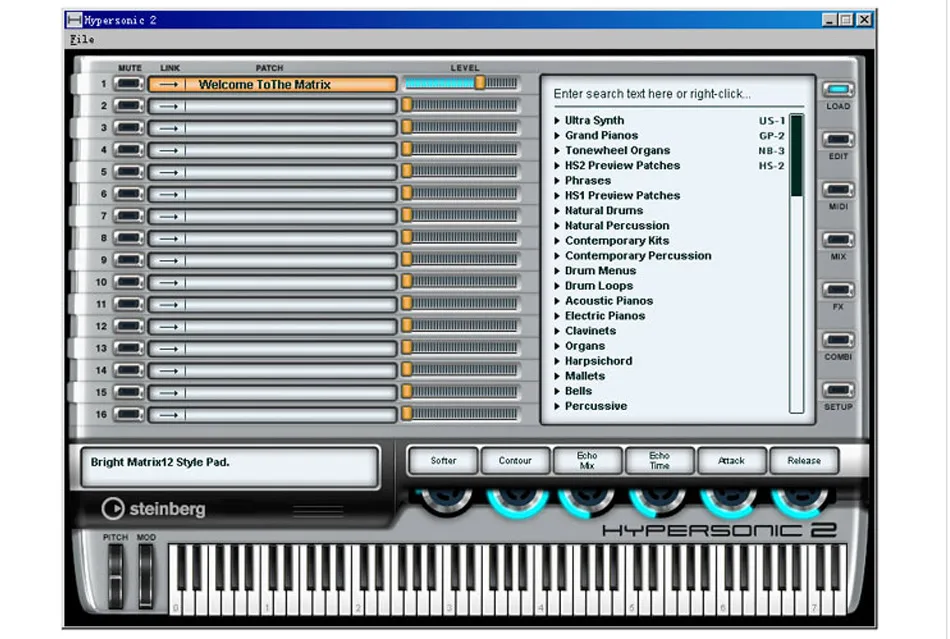Viewport: 950px width, 639px height.
Task: Expand the Ultra Synth category
Action: click(x=557, y=121)
